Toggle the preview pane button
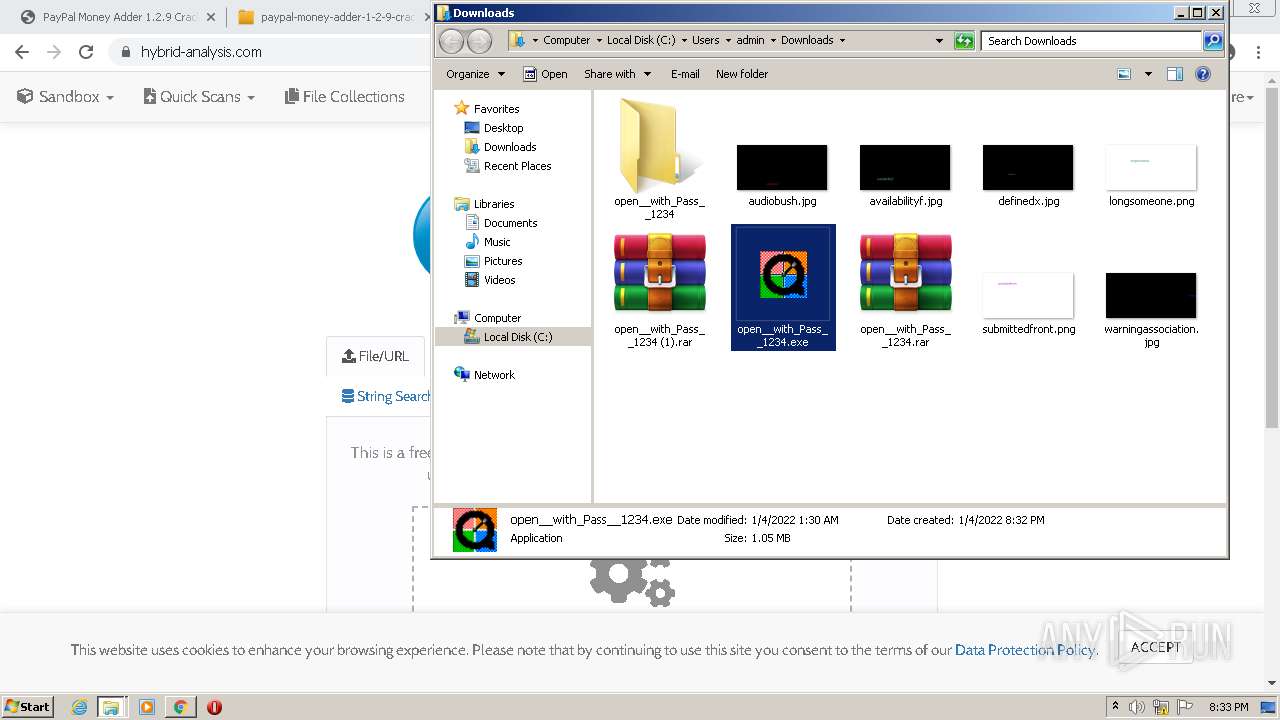 [x=1175, y=74]
